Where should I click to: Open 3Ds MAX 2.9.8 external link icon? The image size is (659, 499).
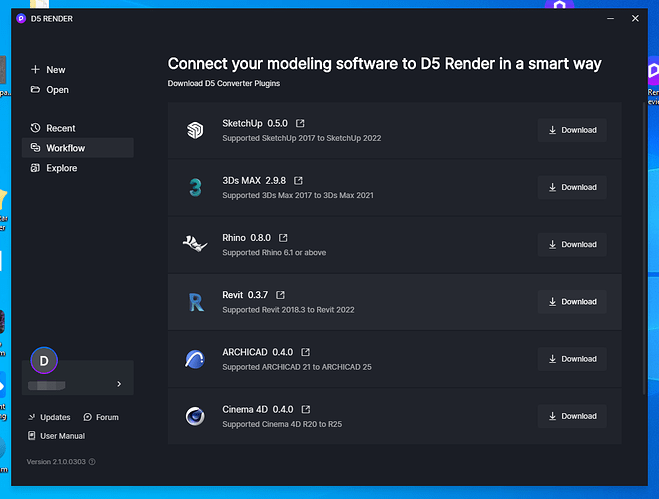tap(298, 180)
